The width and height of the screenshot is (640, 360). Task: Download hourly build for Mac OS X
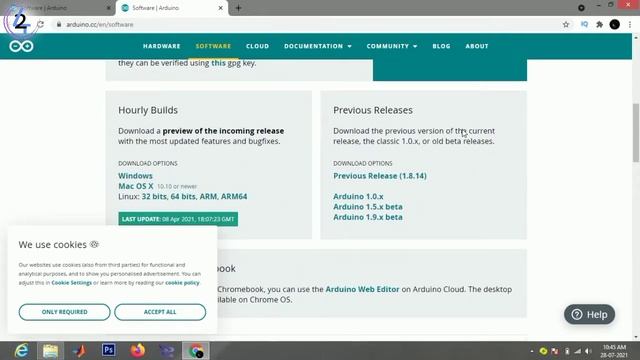[x=136, y=186]
